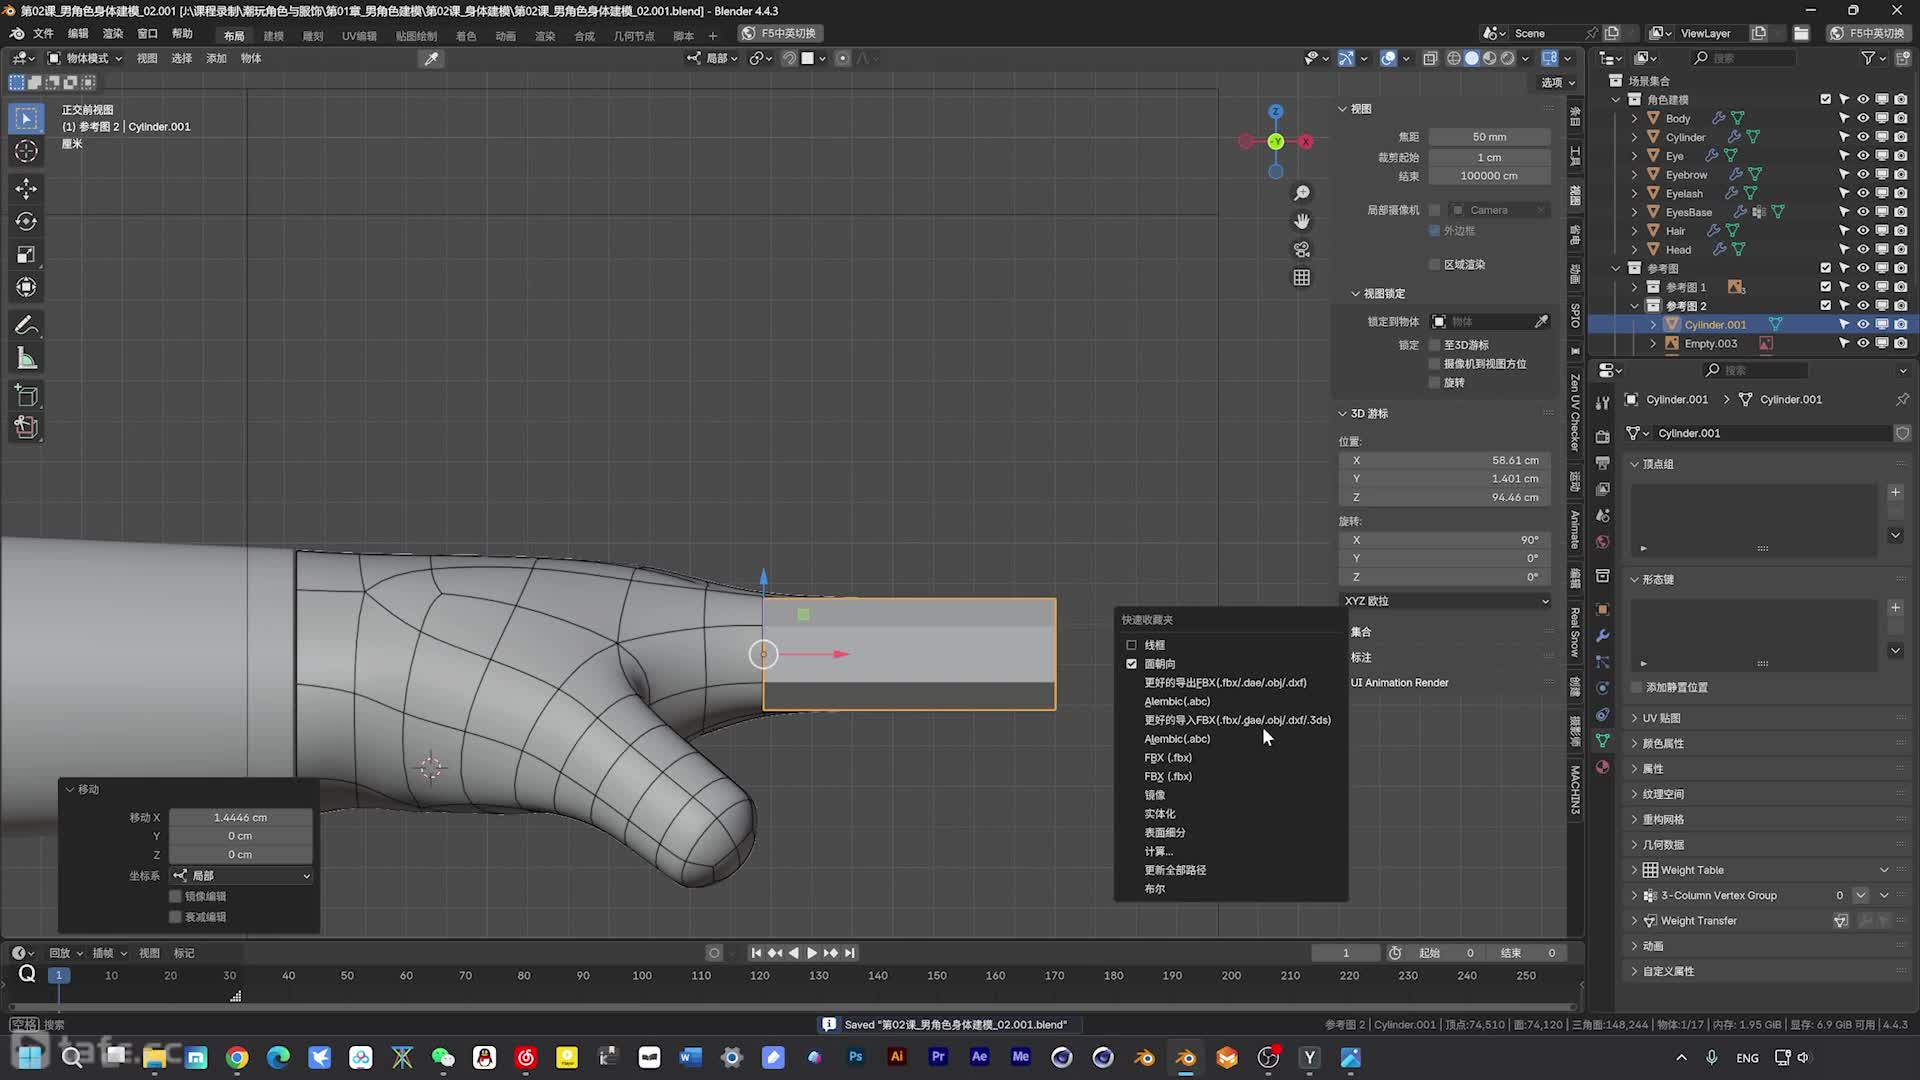Click the viewport zoom magnifier icon

pyautogui.click(x=1301, y=193)
